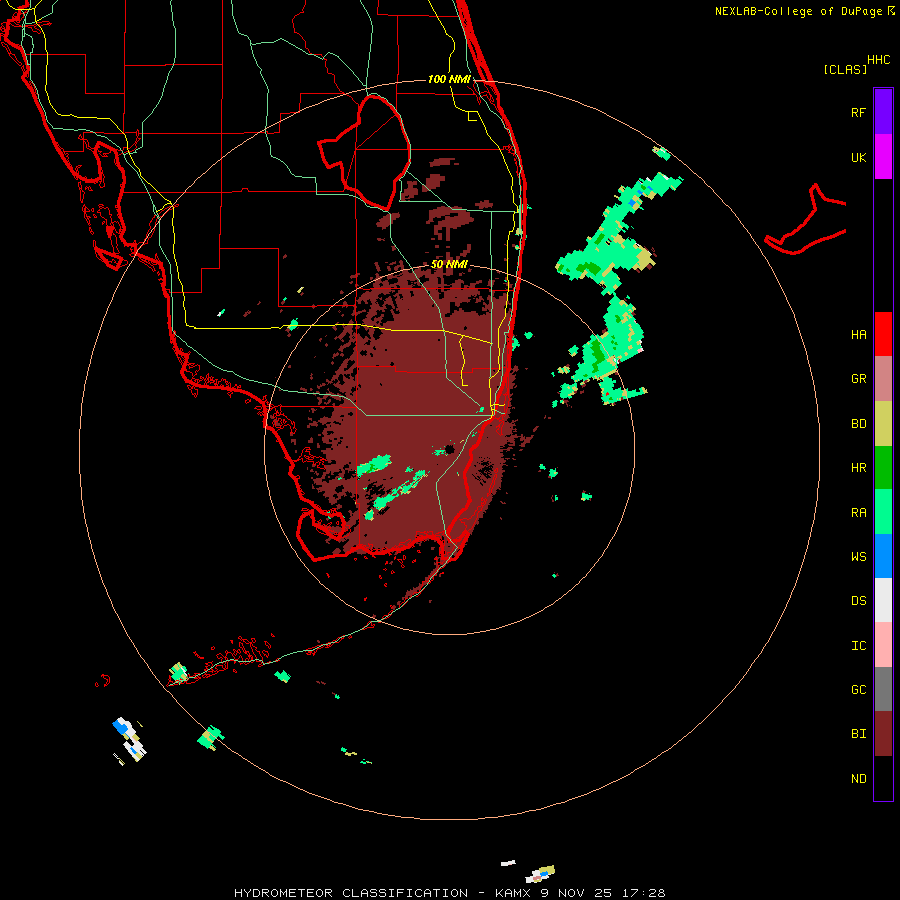Click the HR legend label
The height and width of the screenshot is (900, 900).
click(x=858, y=468)
